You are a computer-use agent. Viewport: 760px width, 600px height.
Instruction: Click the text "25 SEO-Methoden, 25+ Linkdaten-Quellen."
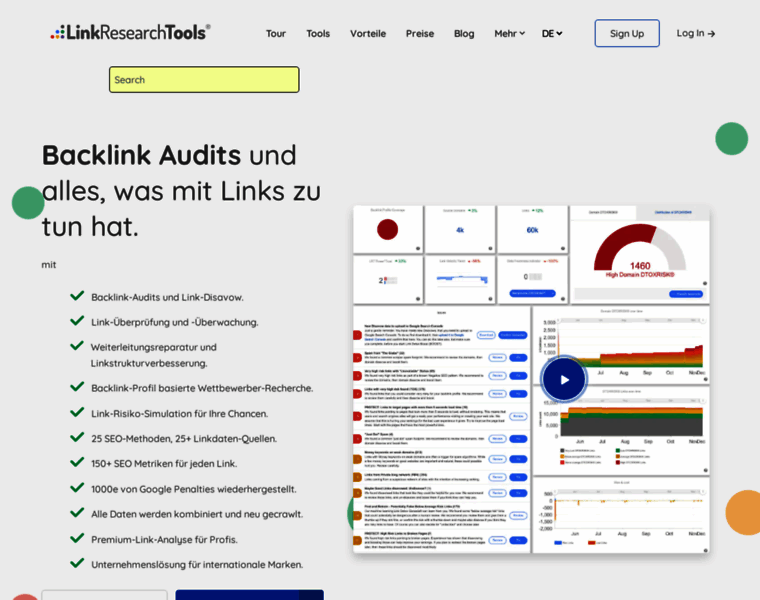[x=184, y=439]
